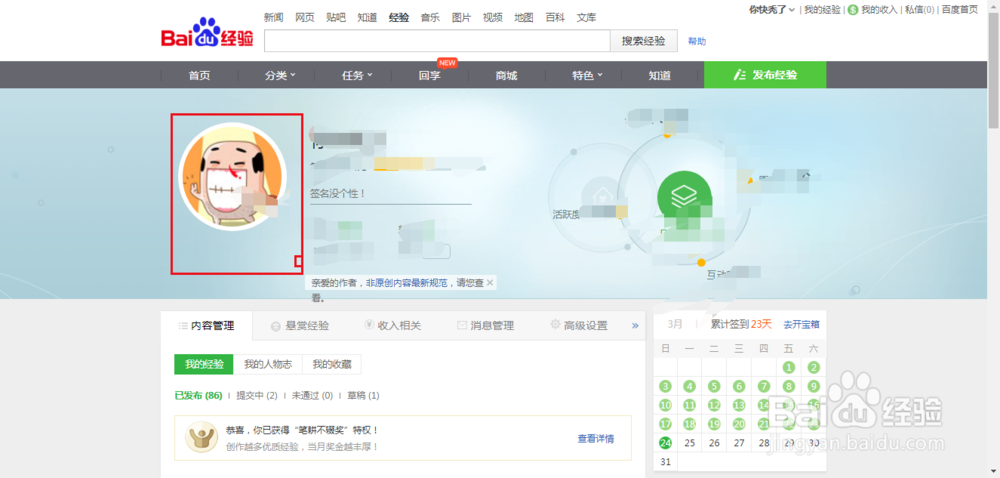The height and width of the screenshot is (478, 1000).
Task: Filter by 已发布 (86)
Action: pyautogui.click(x=198, y=396)
